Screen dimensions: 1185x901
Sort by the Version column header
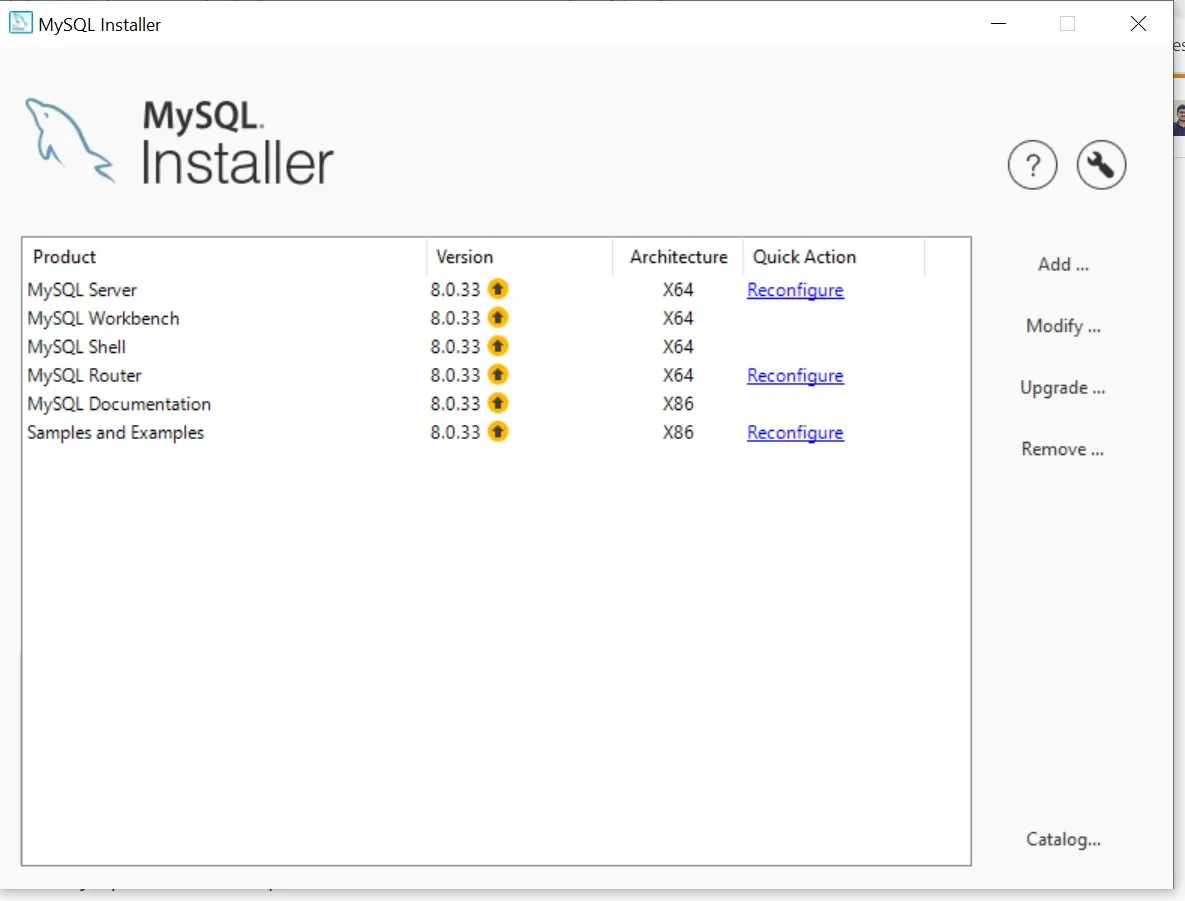(x=520, y=257)
